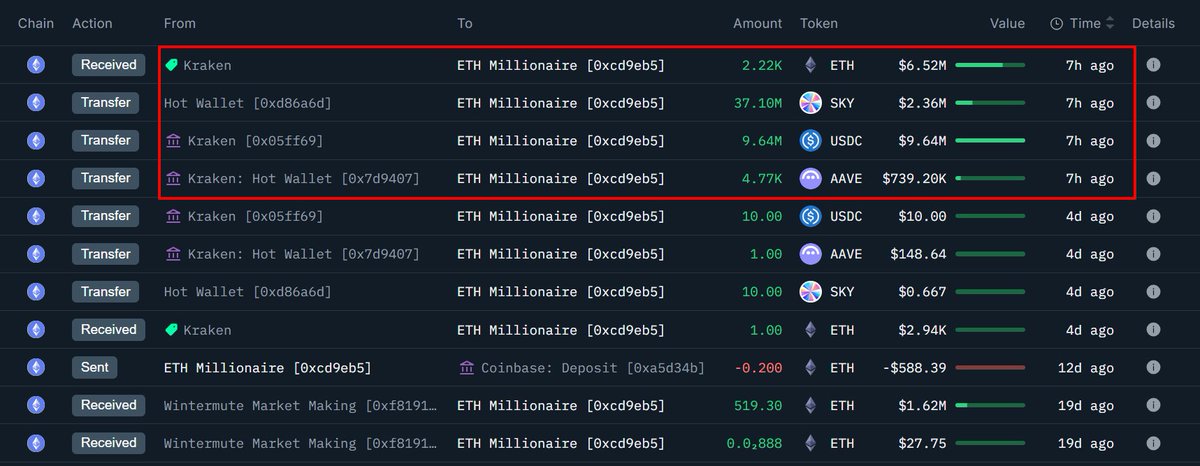The image size is (1200, 466).
Task: Open details icon for the 37.10M SKY transfer
Action: [x=1153, y=103]
